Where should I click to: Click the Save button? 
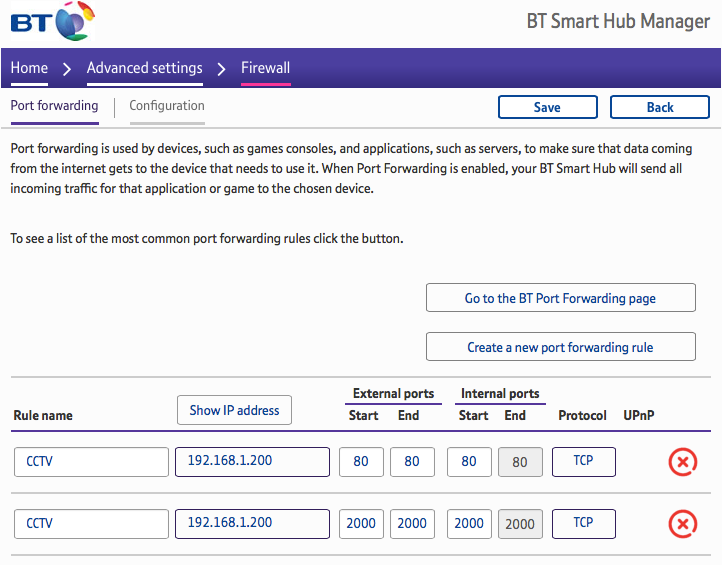(x=547, y=107)
